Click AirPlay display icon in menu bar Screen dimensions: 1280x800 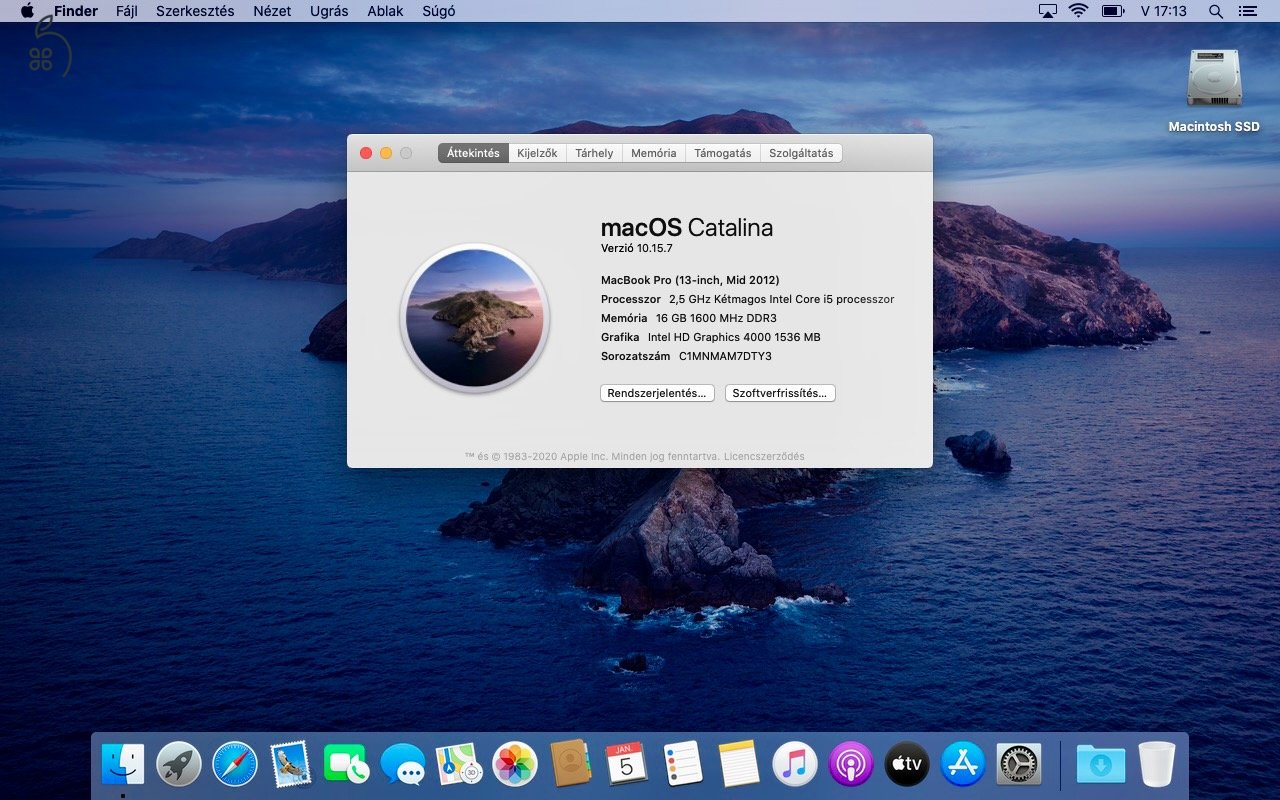tap(1047, 11)
